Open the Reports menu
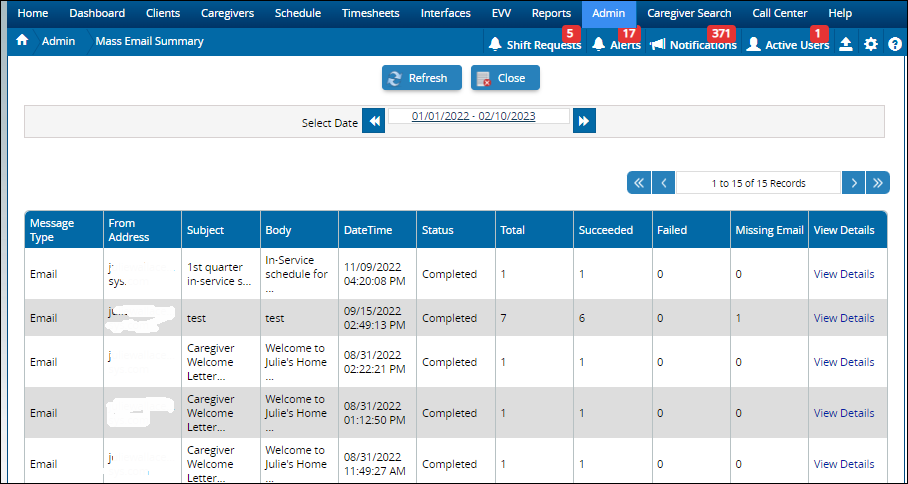Image resolution: width=908 pixels, height=484 pixels. tap(551, 13)
